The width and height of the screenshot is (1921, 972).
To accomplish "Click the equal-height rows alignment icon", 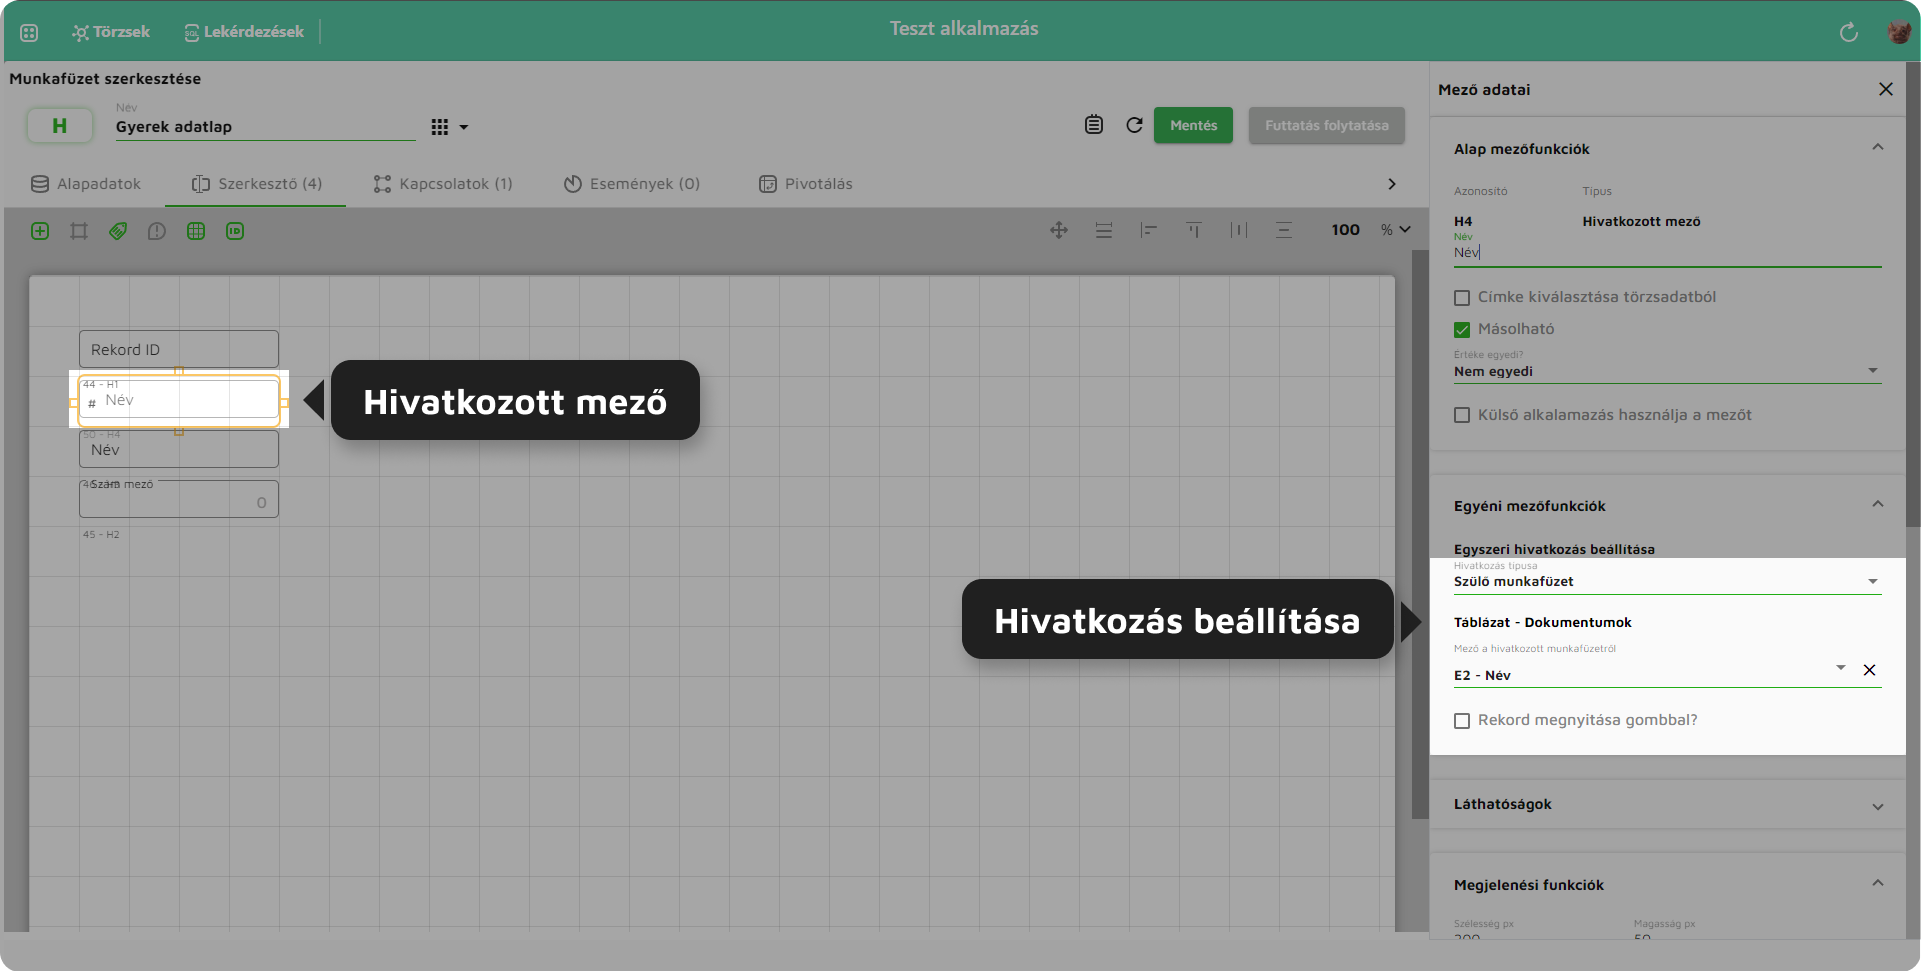I will coord(1104,230).
